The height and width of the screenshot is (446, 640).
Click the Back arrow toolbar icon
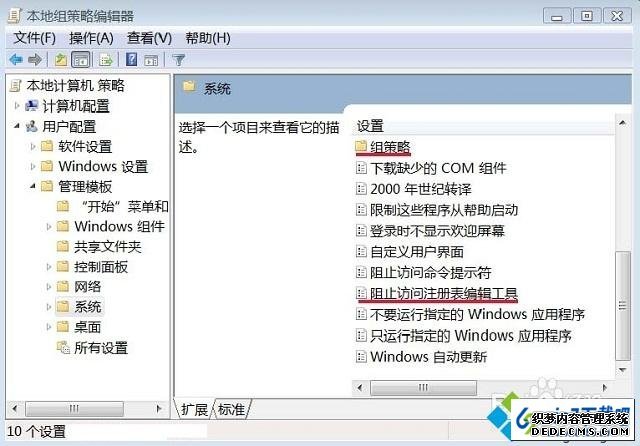(x=16, y=60)
